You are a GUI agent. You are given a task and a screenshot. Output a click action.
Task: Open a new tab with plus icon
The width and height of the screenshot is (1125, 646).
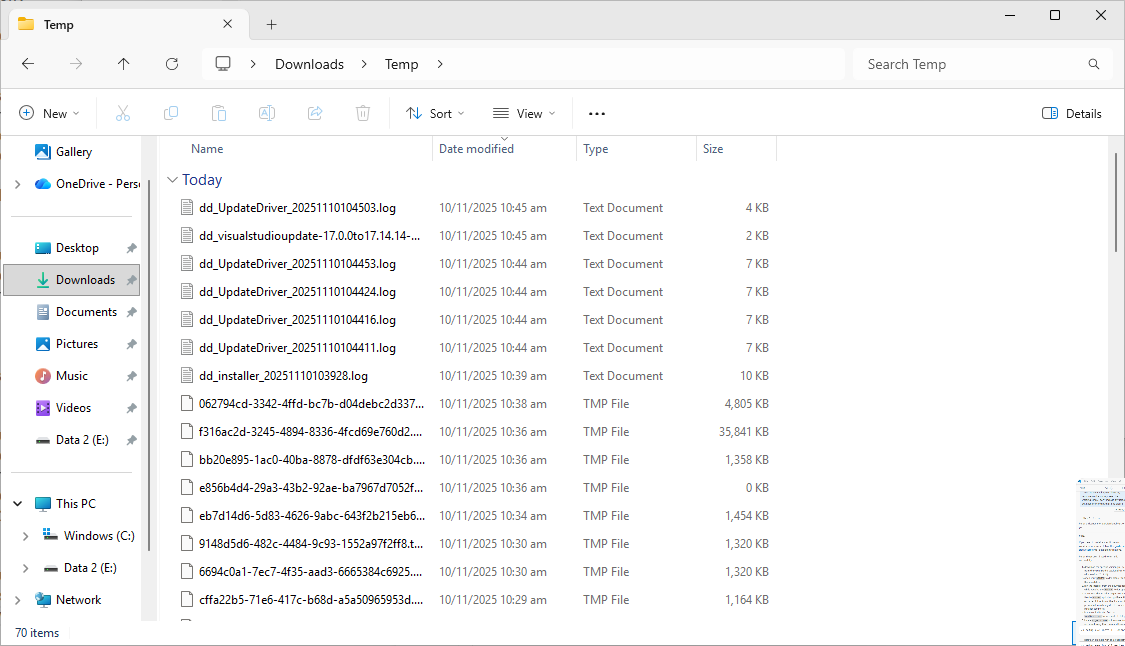point(271,24)
